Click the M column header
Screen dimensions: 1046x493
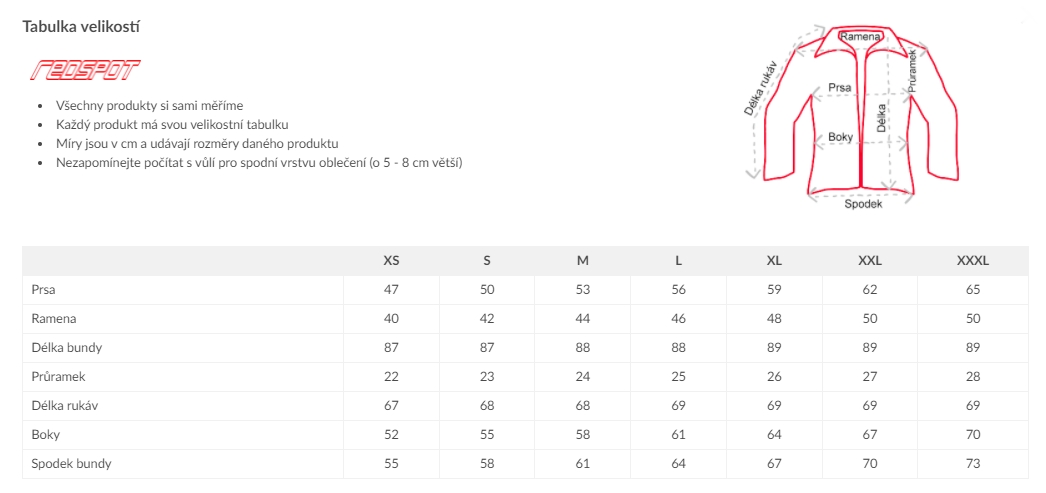[582, 261]
